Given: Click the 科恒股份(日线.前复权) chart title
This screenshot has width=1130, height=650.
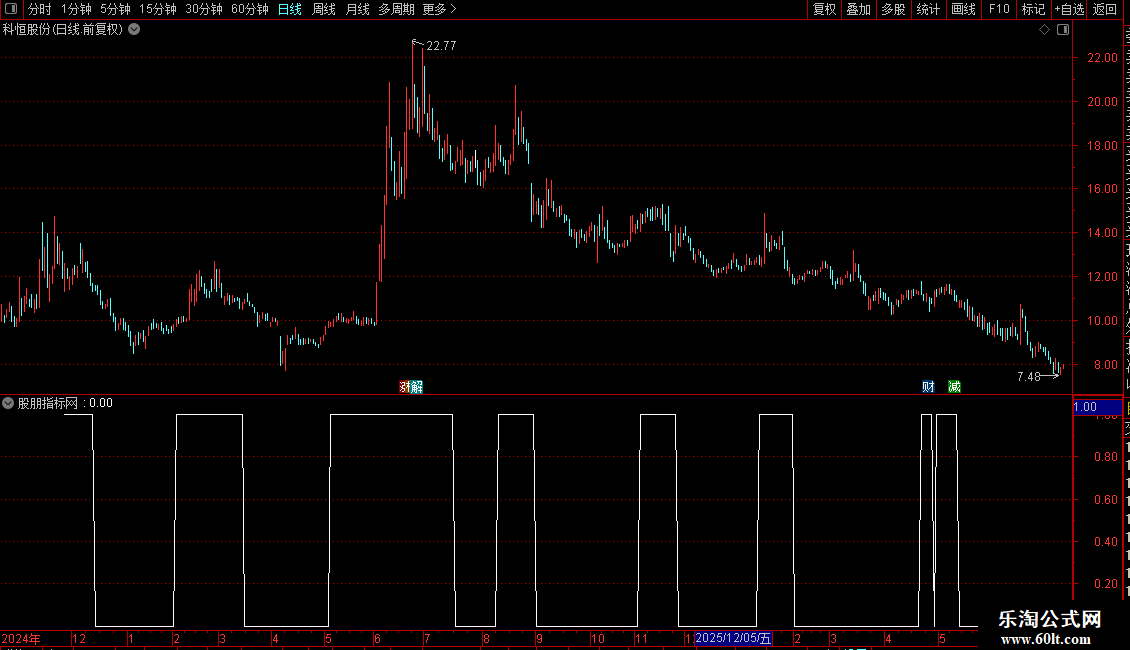Looking at the screenshot, I should click(63, 30).
